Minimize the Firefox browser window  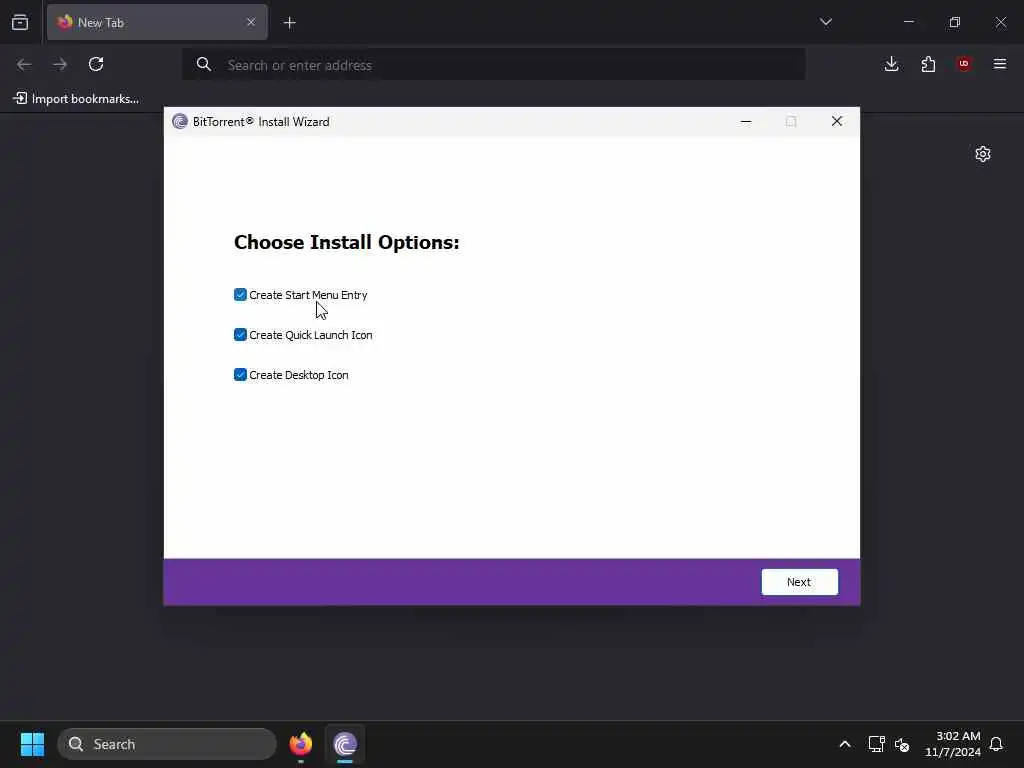(x=909, y=22)
